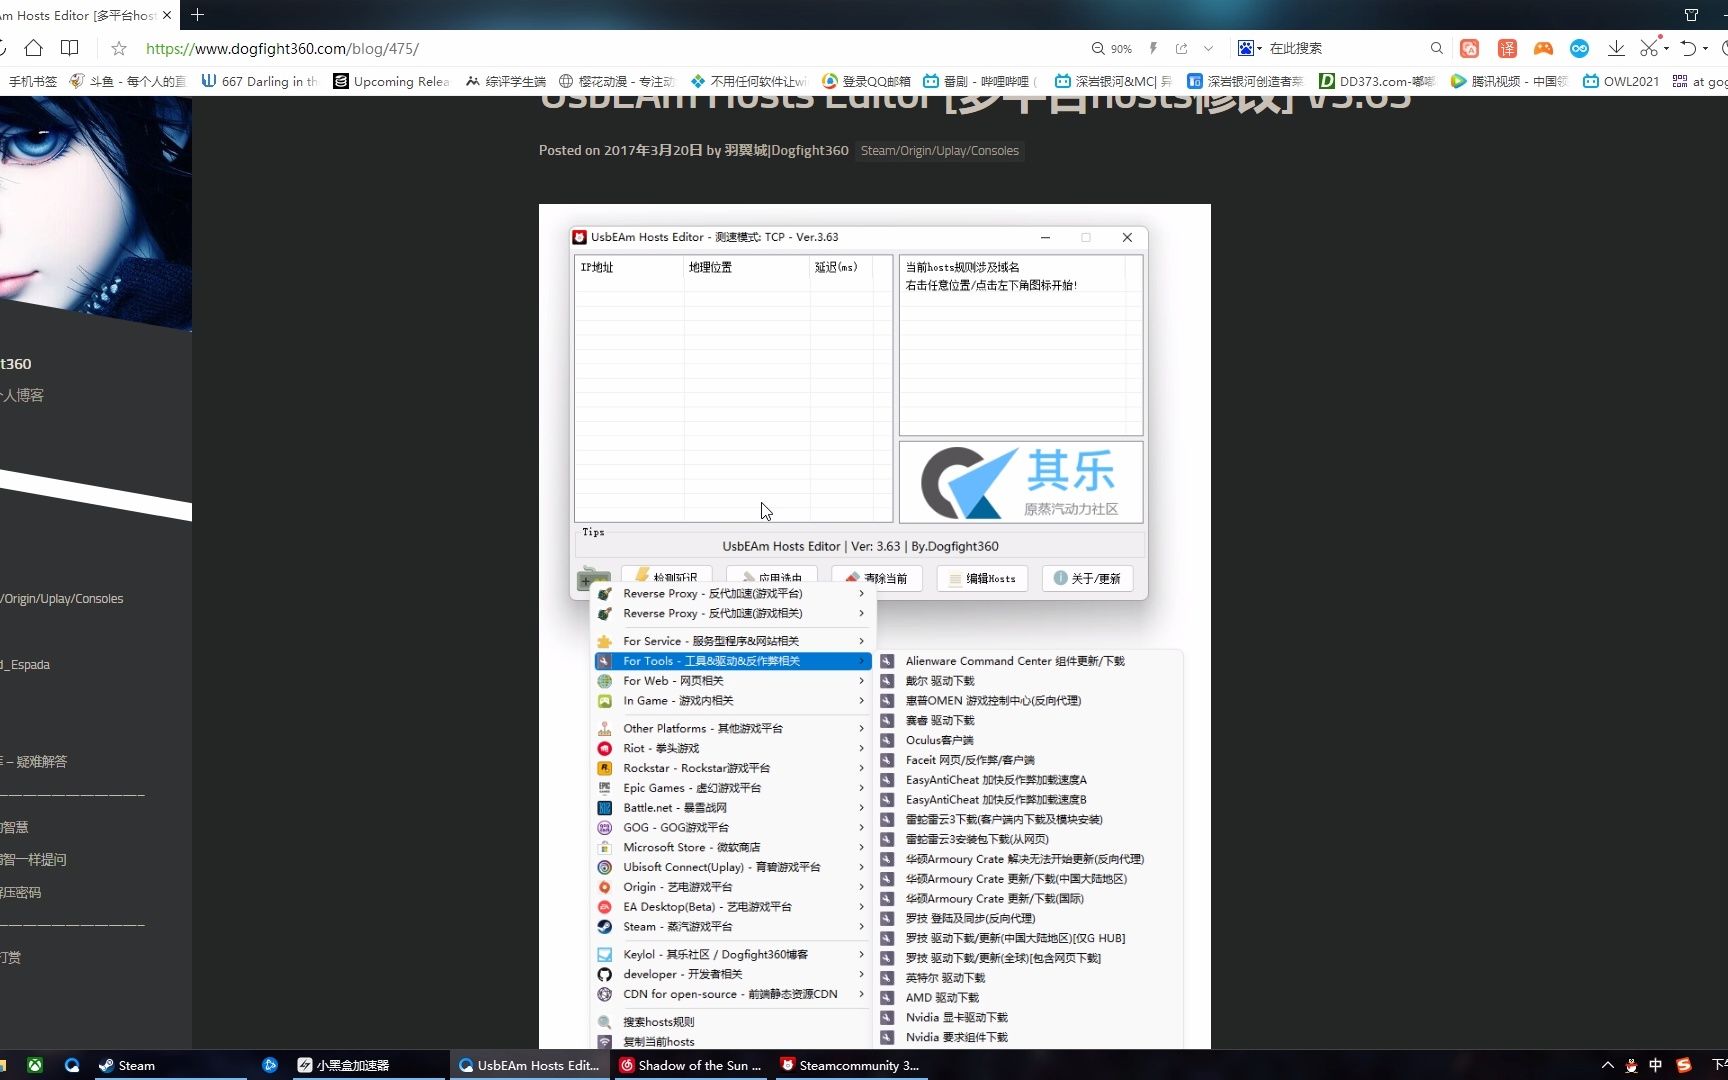This screenshot has height=1080, width=1728.
Task: Click the Steam 蒸汽游戏平台 menu icon
Action: 604,927
